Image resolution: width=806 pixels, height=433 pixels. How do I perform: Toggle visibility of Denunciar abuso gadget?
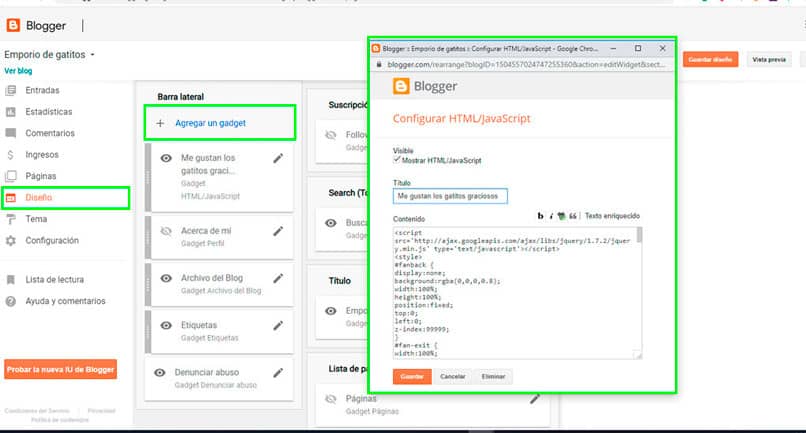click(160, 373)
